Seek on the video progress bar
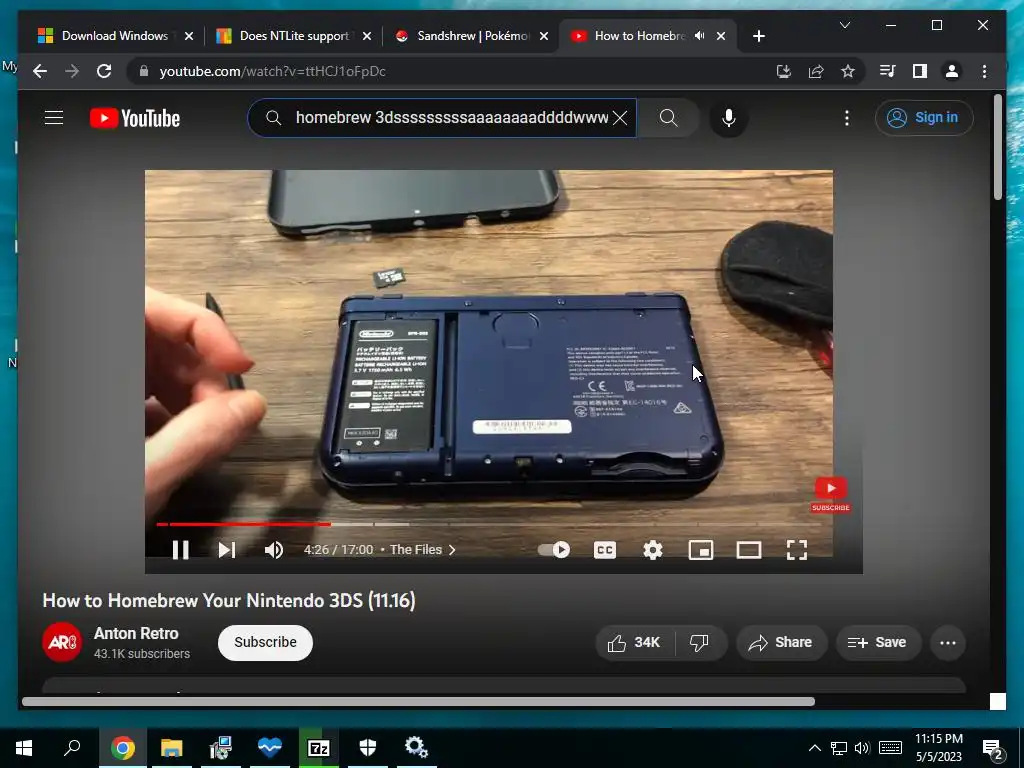Viewport: 1024px width, 768px height. (488, 524)
